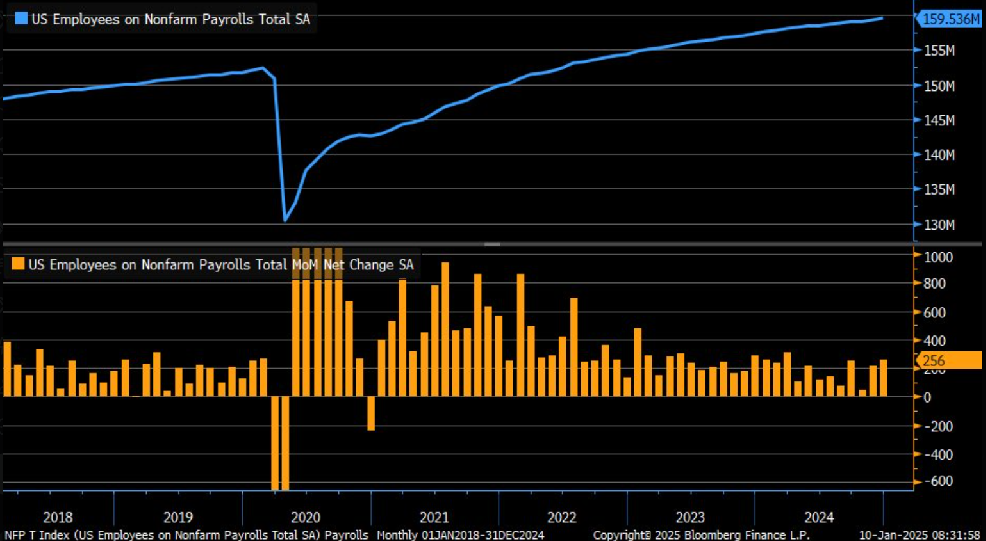This screenshot has width=986, height=541.
Task: Click the 1000 tick on the lower axis
Action: point(936,257)
